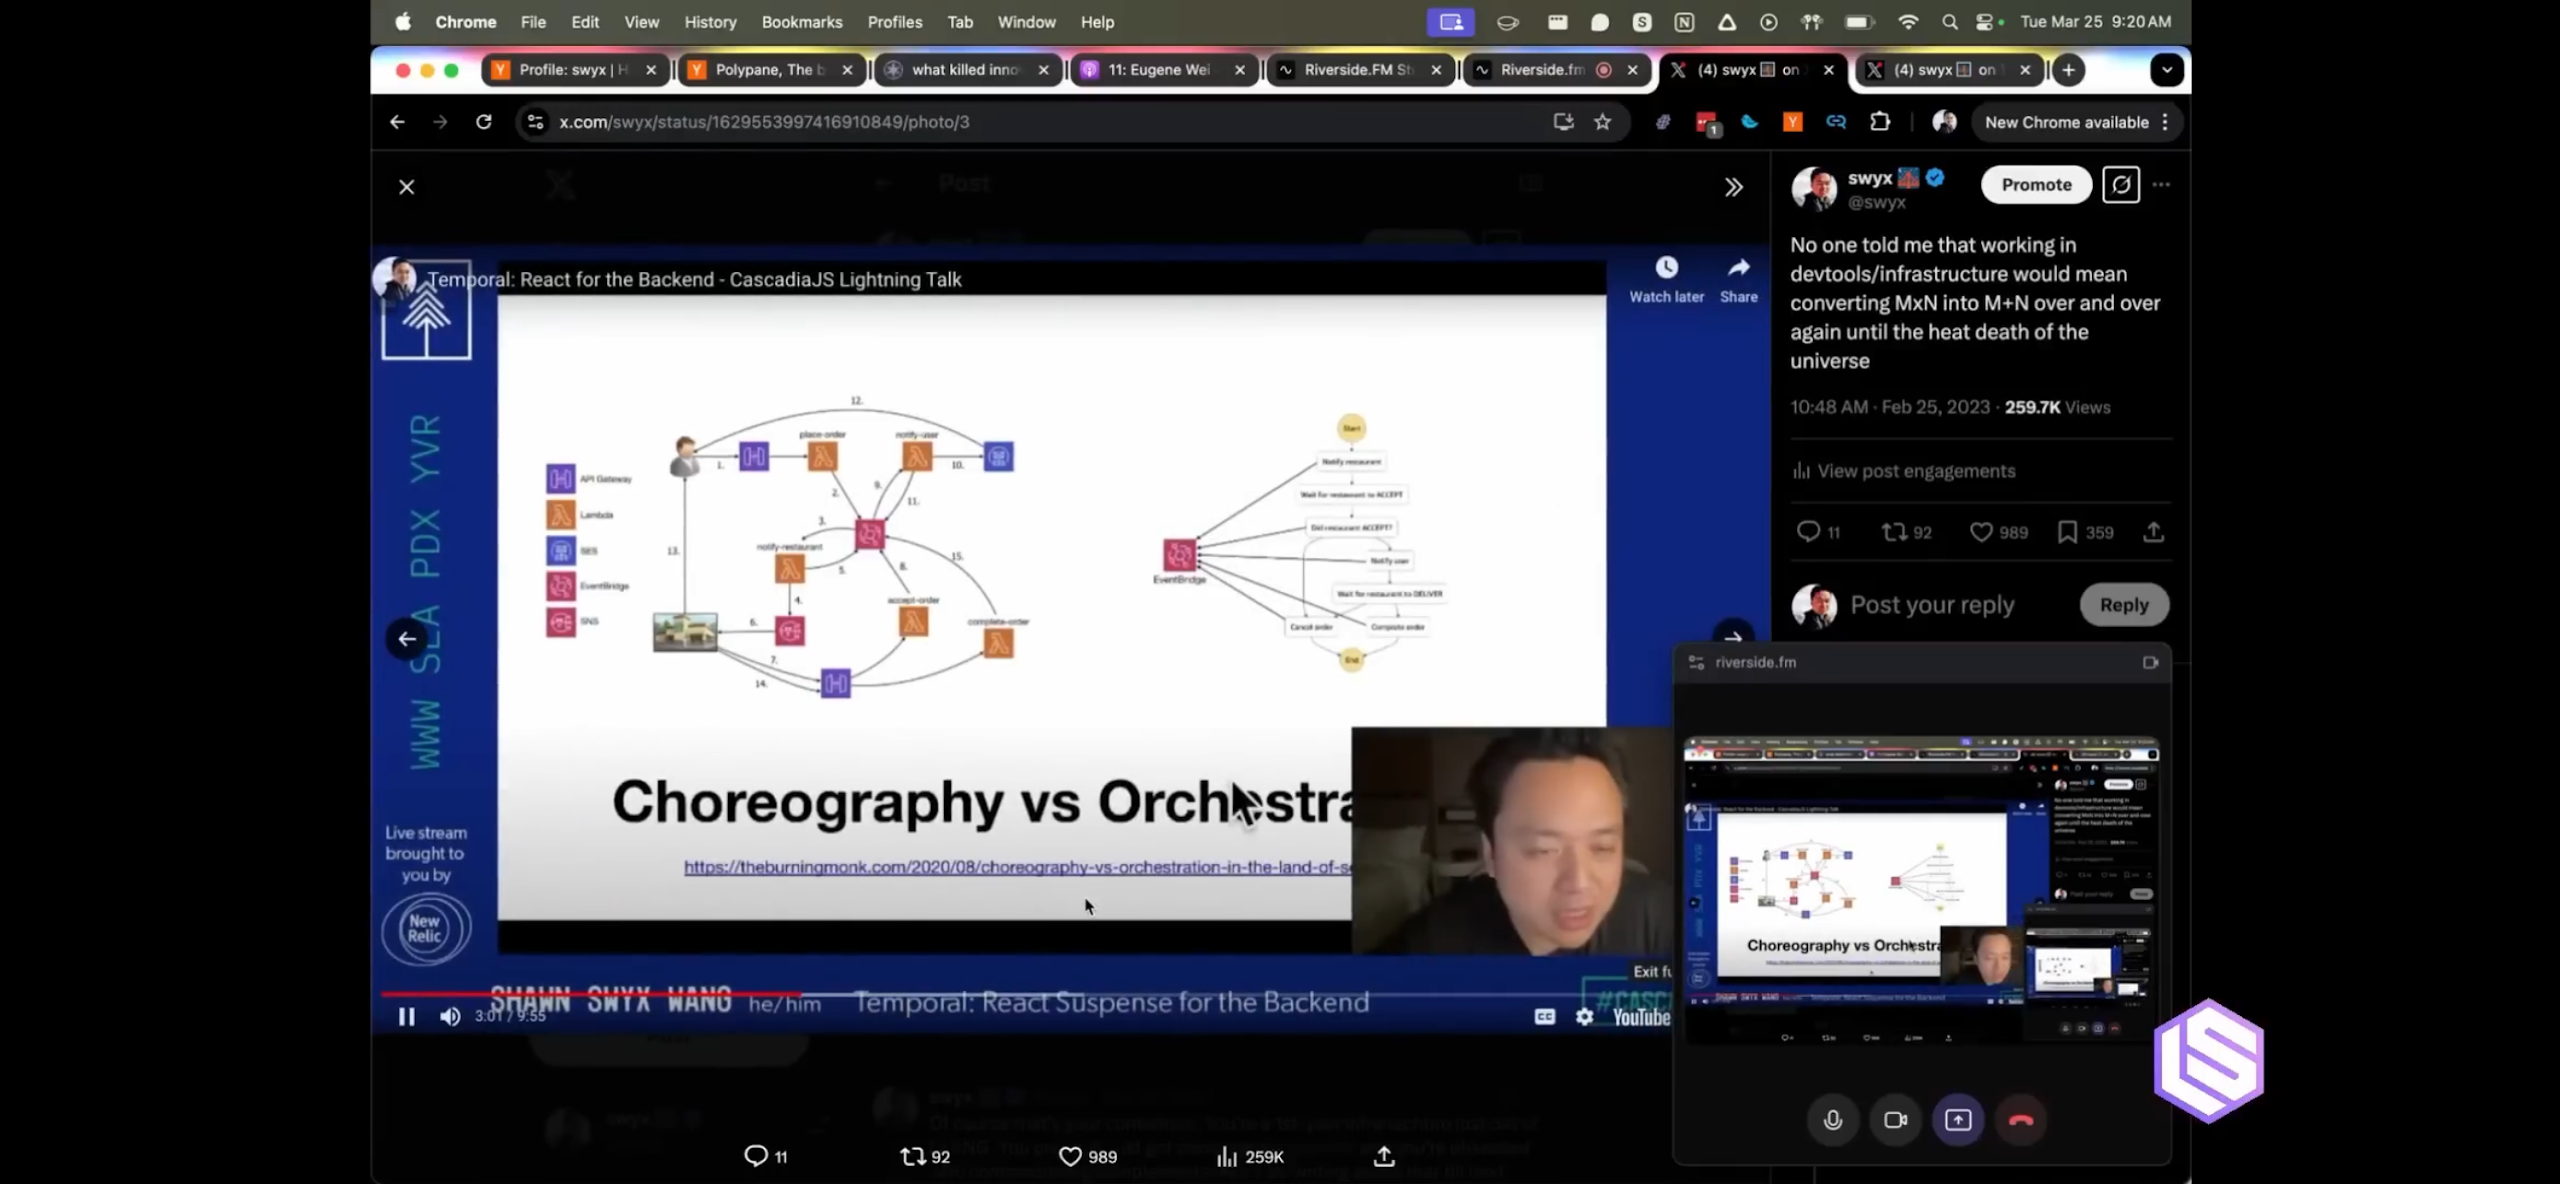The height and width of the screenshot is (1184, 2560).
Task: Share the YouTube video
Action: [x=1738, y=279]
